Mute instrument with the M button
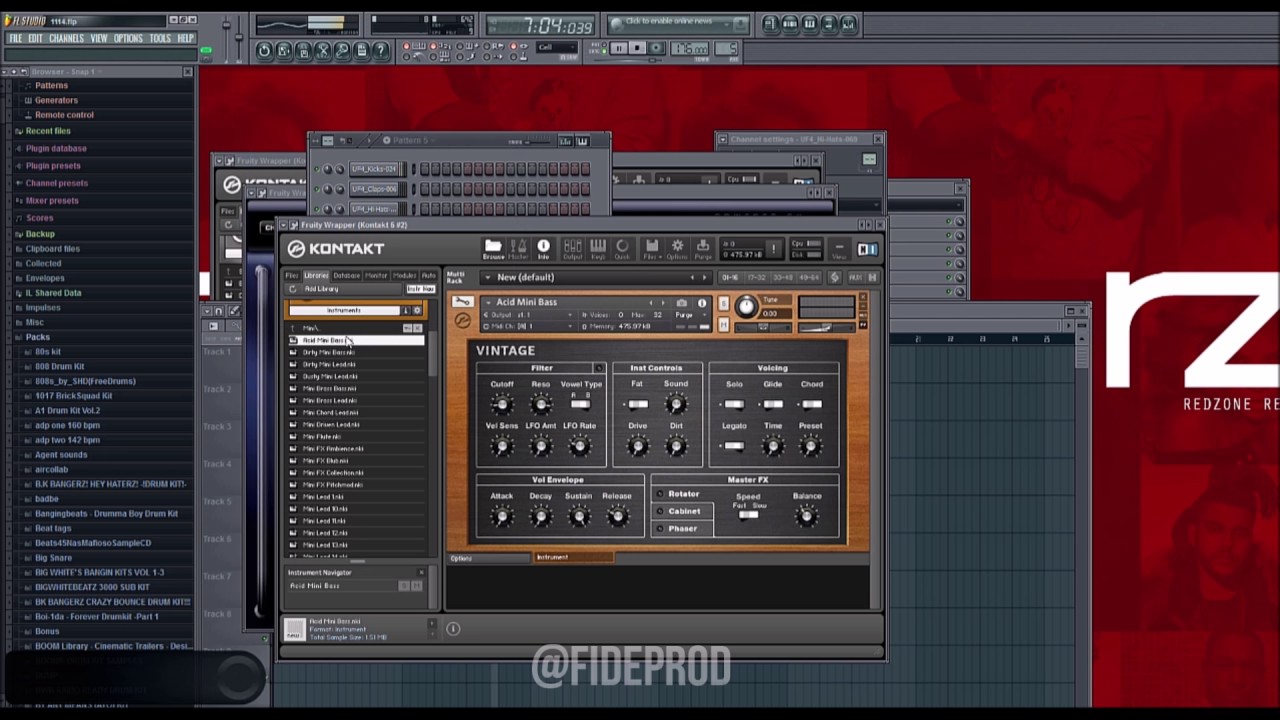Viewport: 1280px width, 720px height. click(723, 324)
